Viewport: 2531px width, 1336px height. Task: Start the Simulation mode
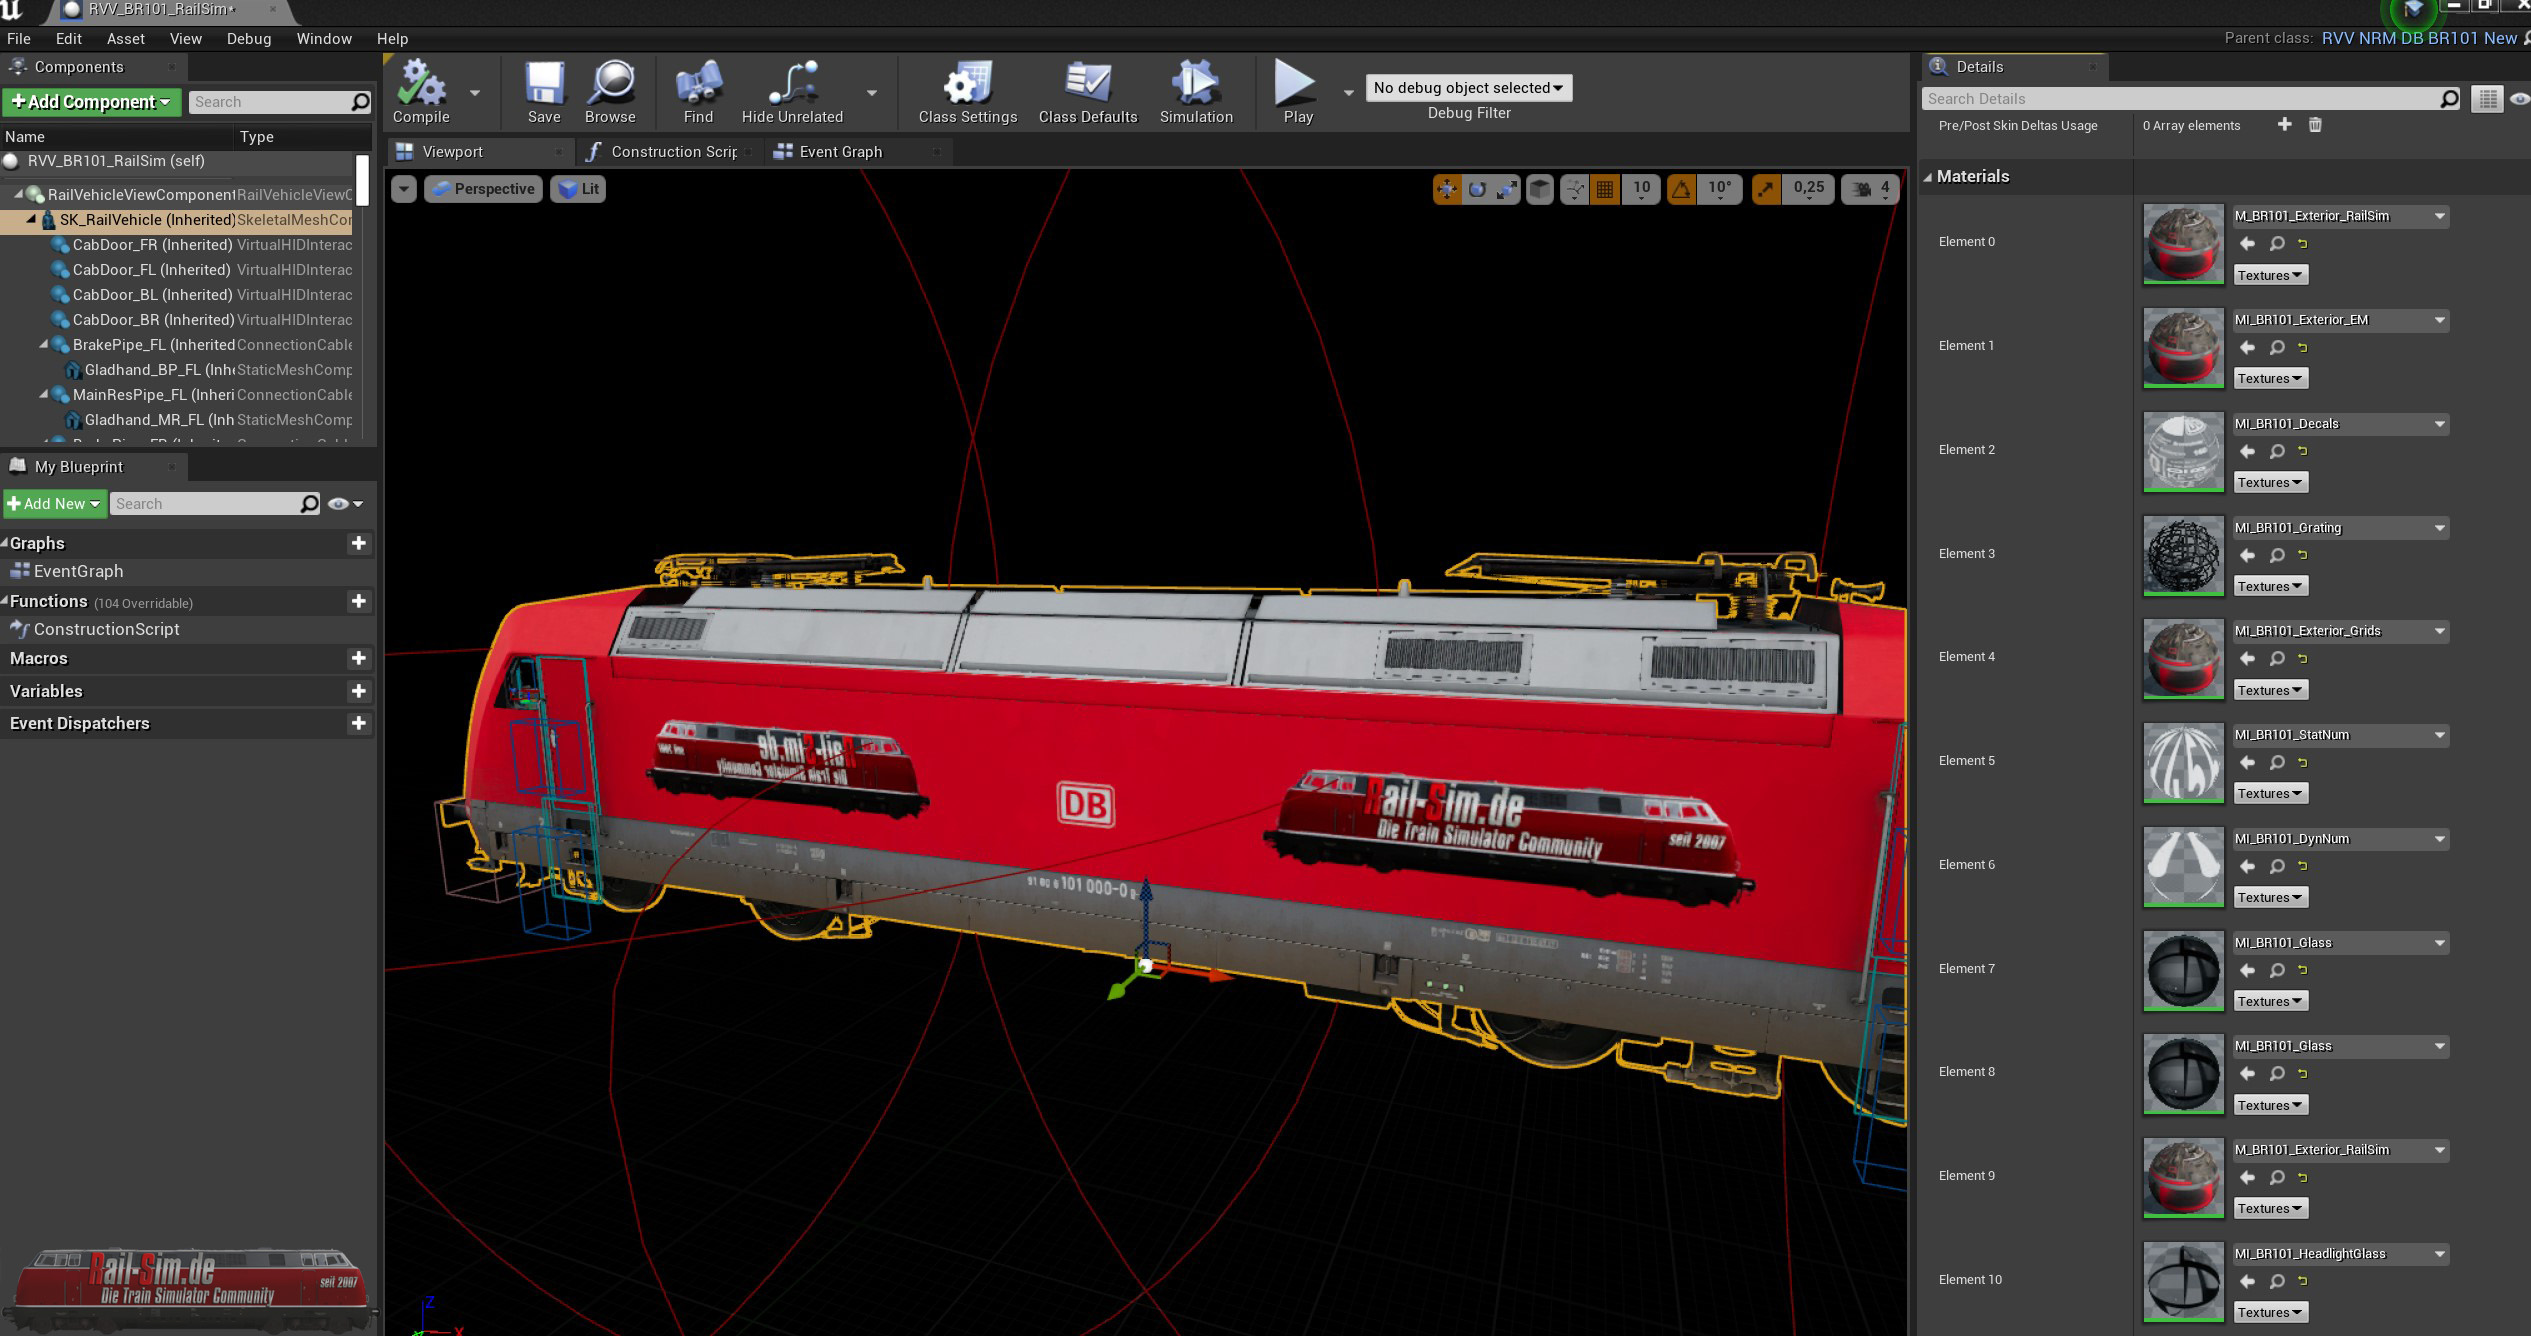tap(1196, 91)
